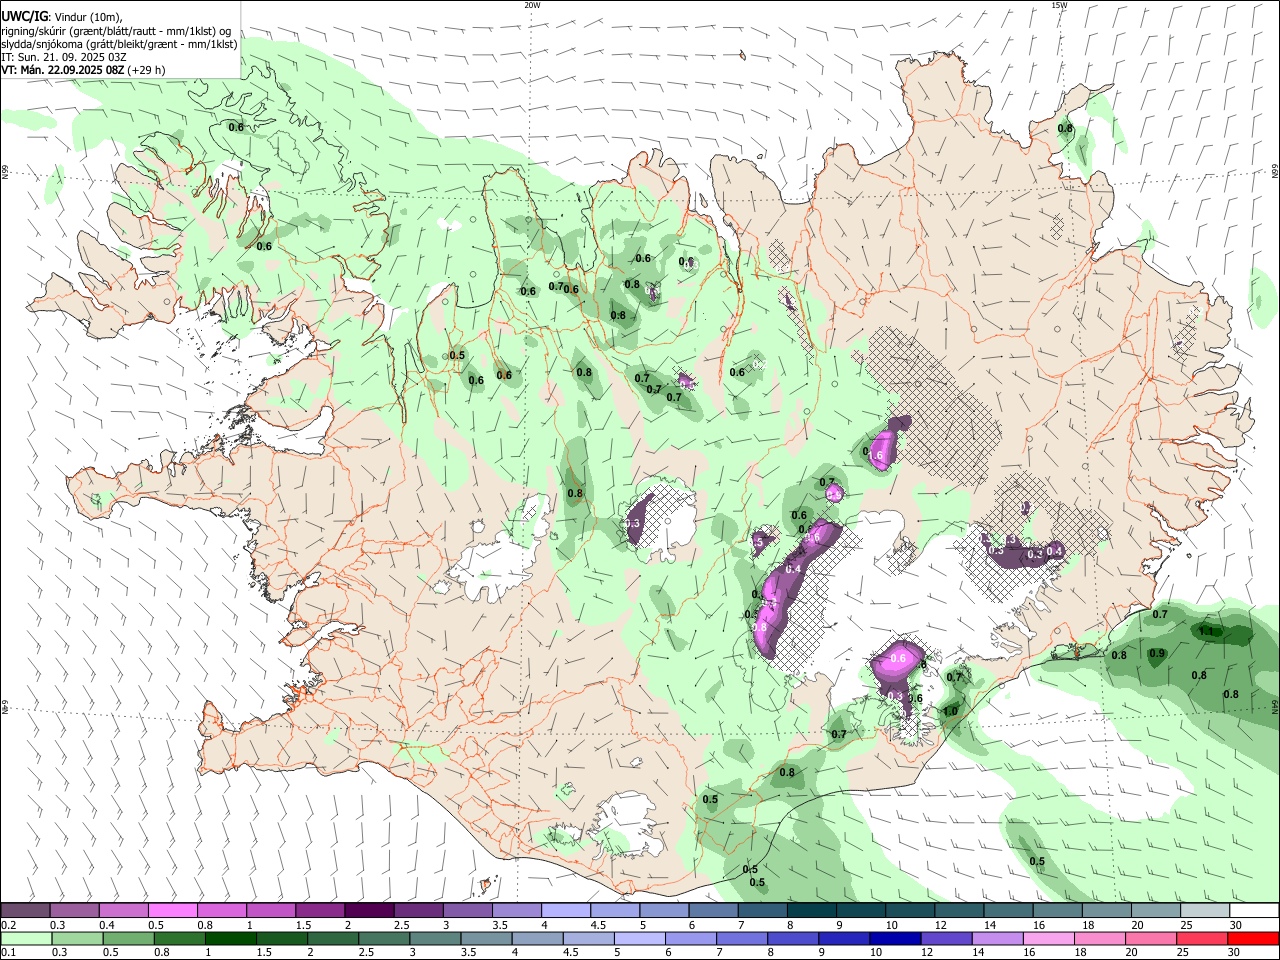Click the bottom-row green swatch labeled 0.5

coord(128,938)
